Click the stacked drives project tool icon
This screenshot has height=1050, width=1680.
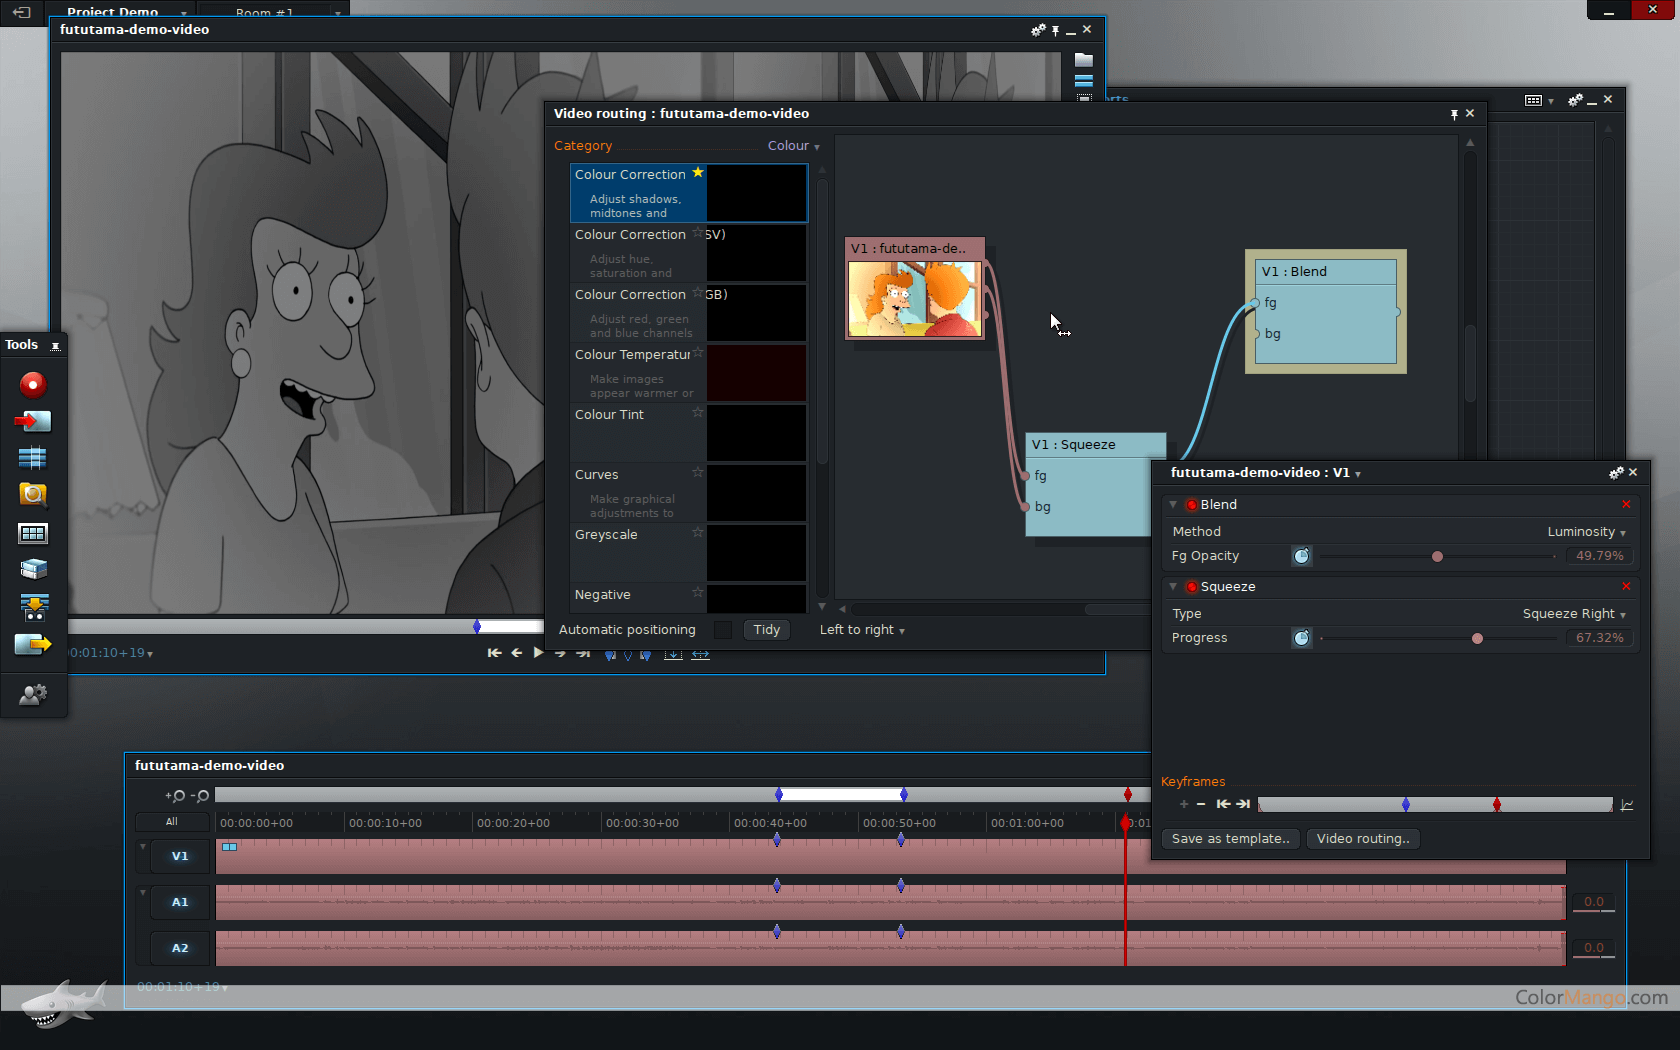[33, 569]
